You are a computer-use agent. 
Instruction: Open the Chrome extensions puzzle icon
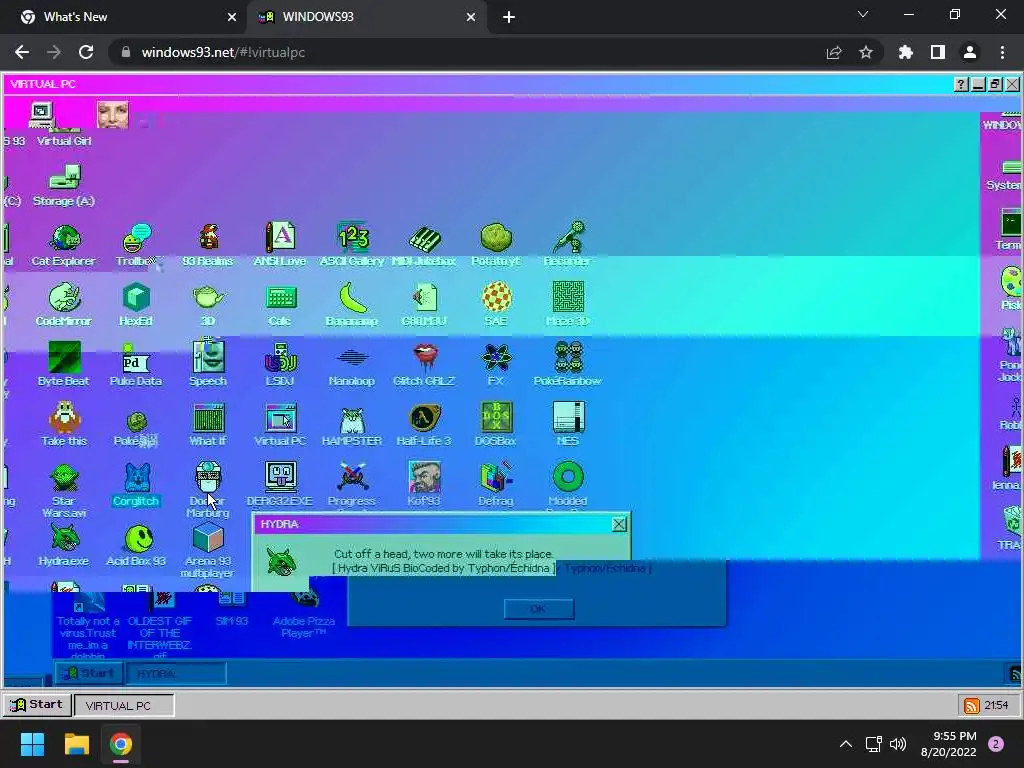905,52
